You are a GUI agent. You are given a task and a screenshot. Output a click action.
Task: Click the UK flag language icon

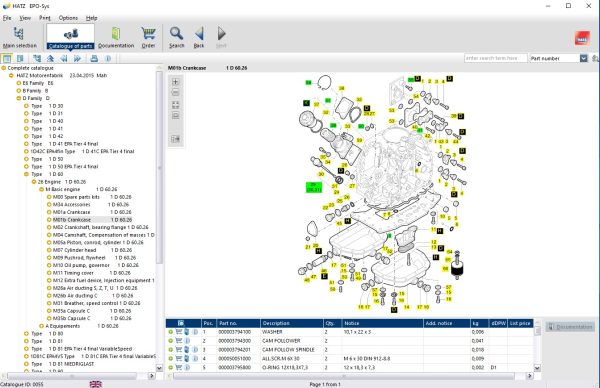[x=96, y=384]
